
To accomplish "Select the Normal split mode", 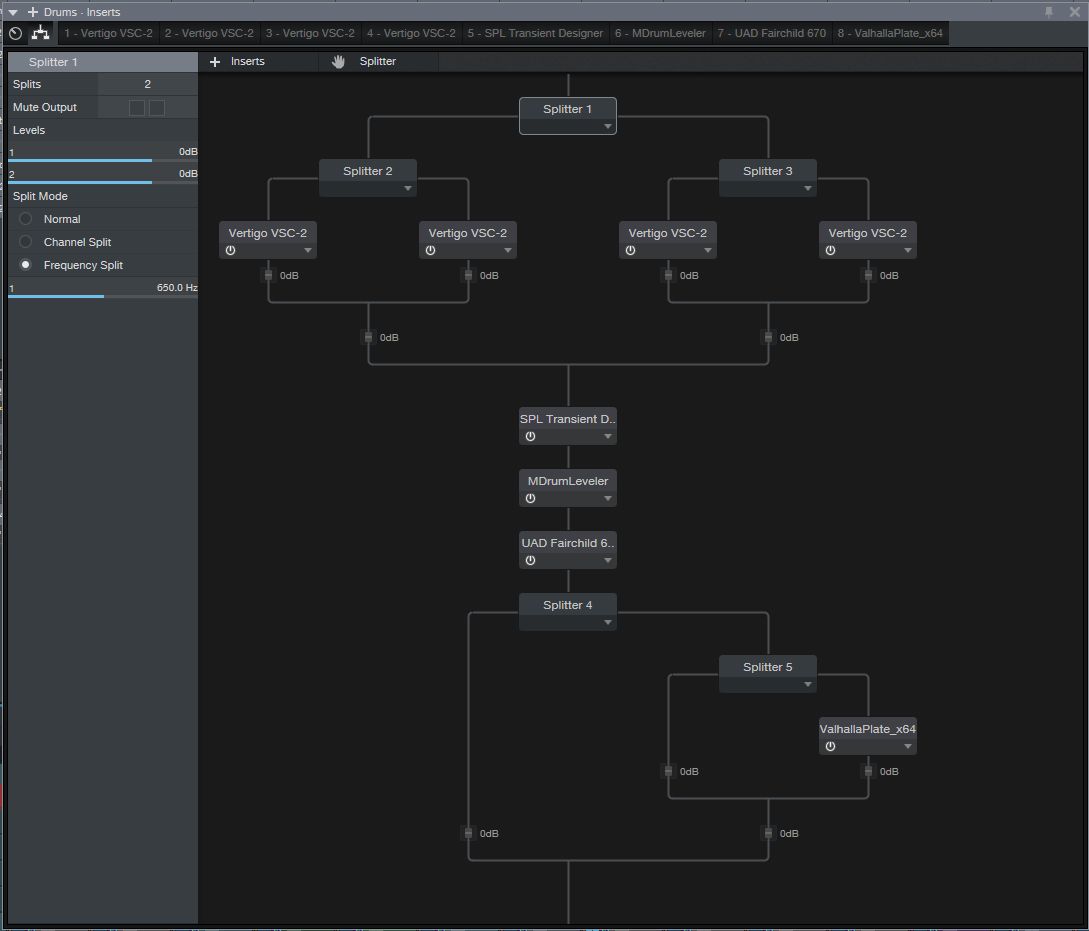I will (x=26, y=219).
